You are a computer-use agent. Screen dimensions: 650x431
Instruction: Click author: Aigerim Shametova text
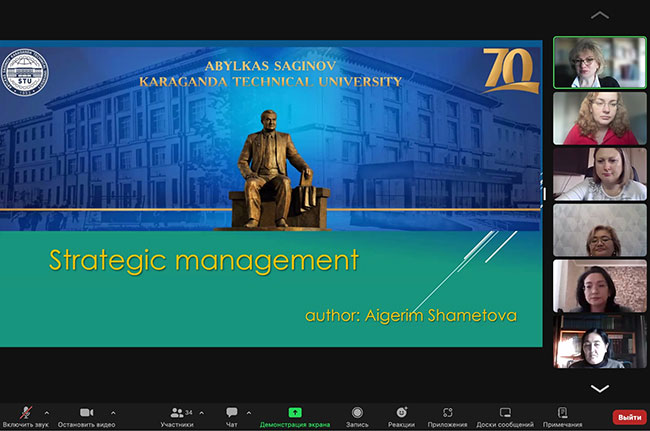tap(411, 316)
